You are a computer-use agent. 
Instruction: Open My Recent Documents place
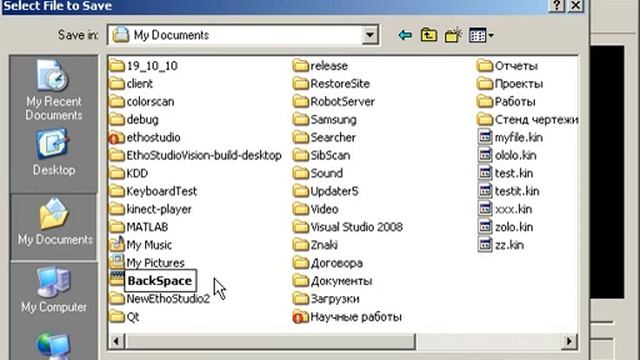53,91
